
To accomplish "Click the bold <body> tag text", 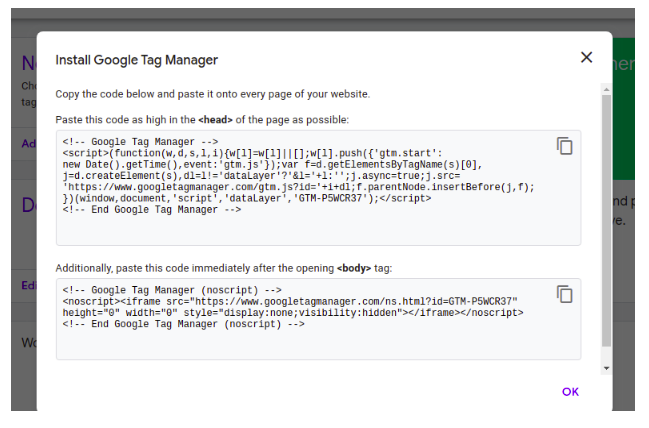I will pyautogui.click(x=354, y=268).
